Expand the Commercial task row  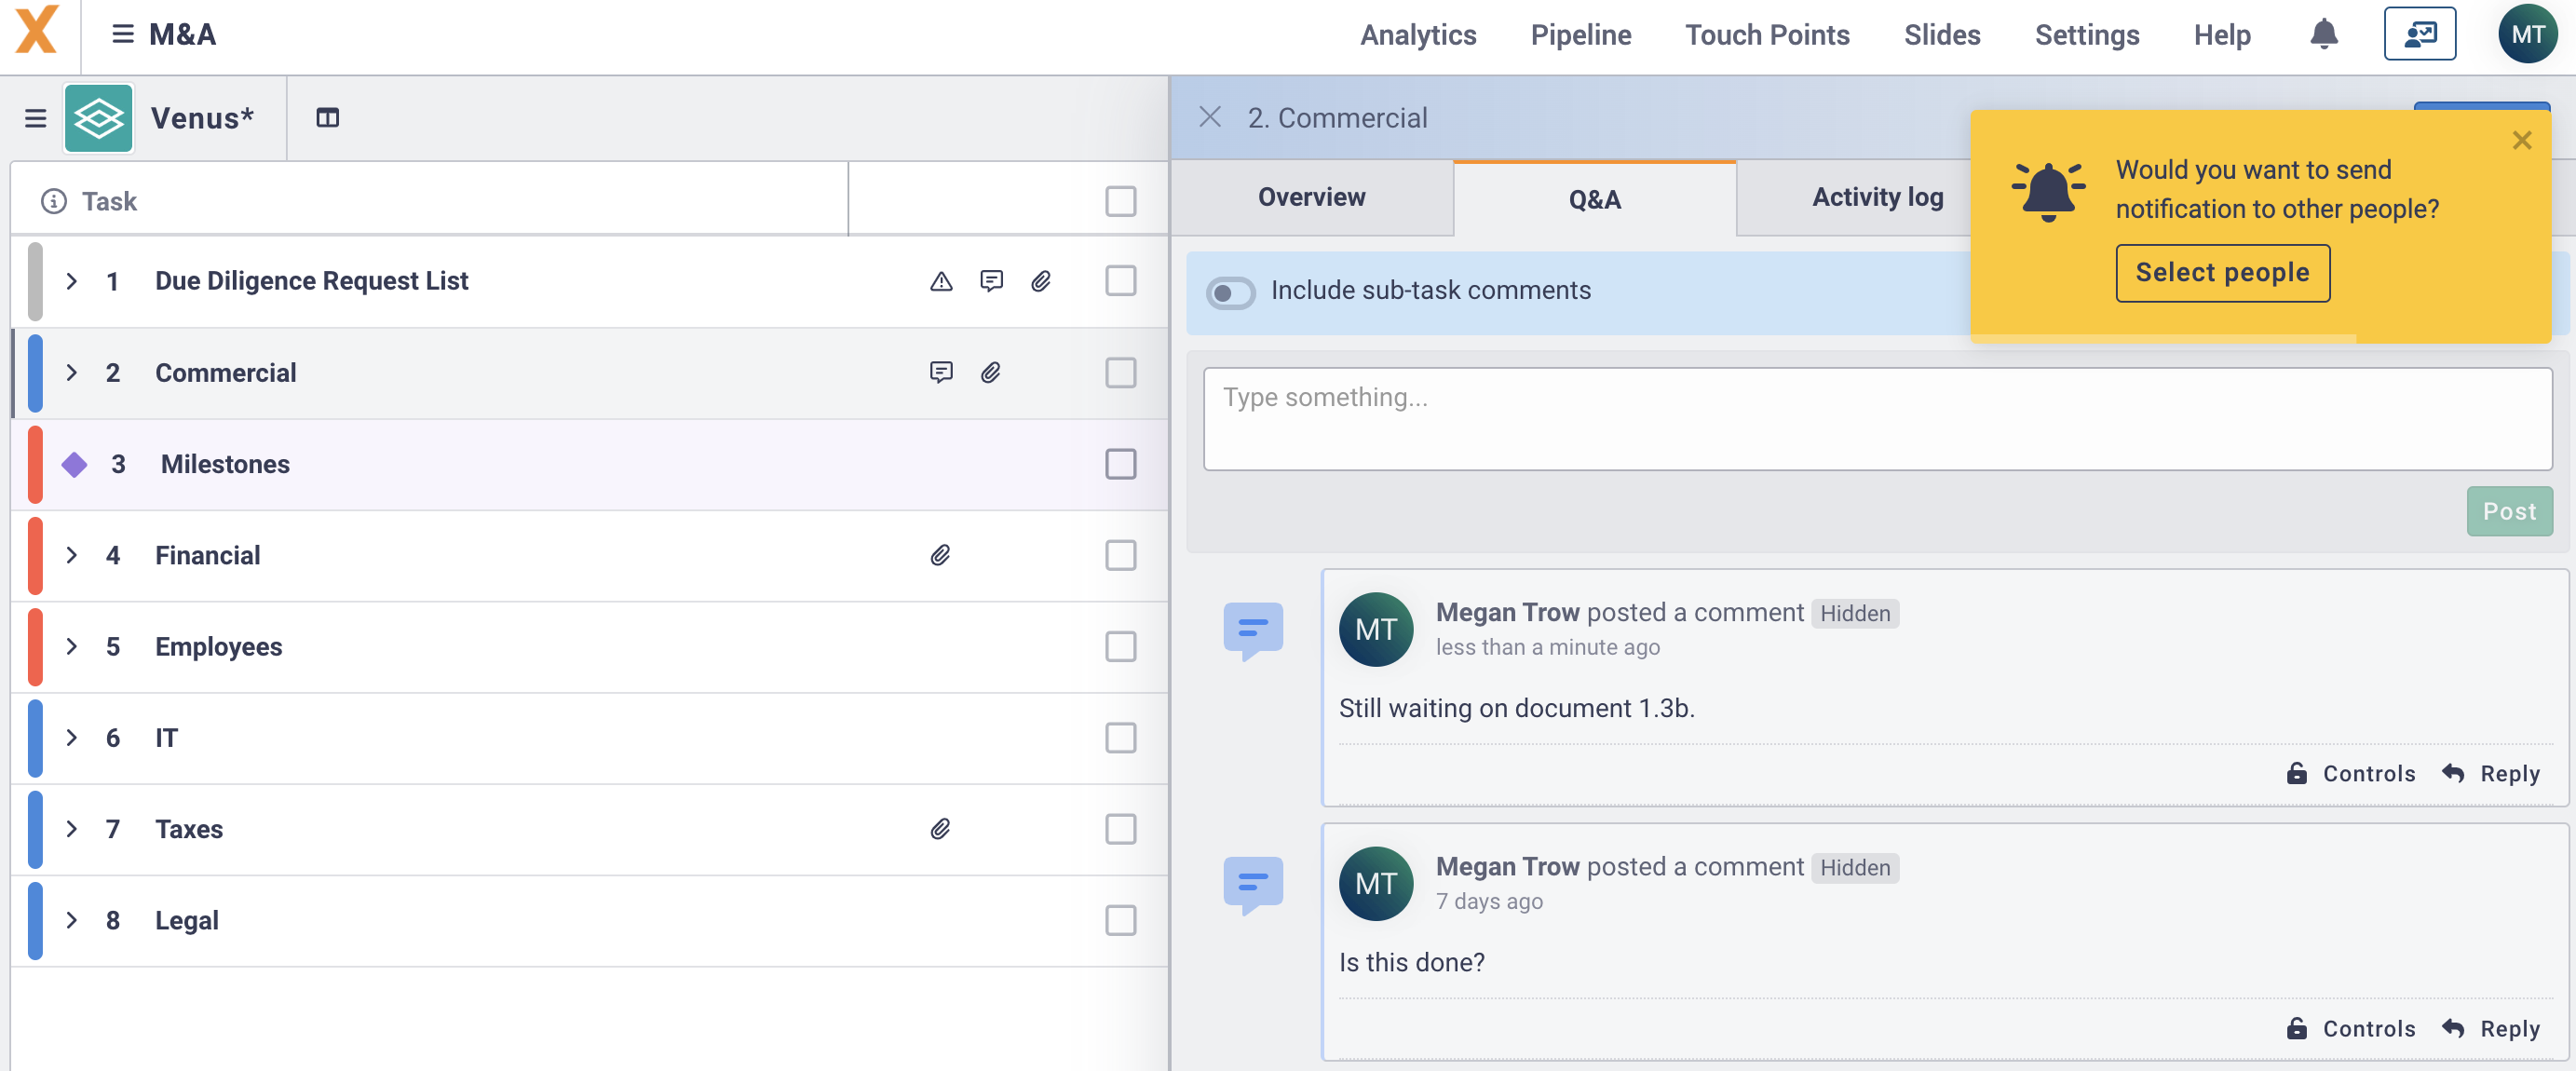(72, 373)
